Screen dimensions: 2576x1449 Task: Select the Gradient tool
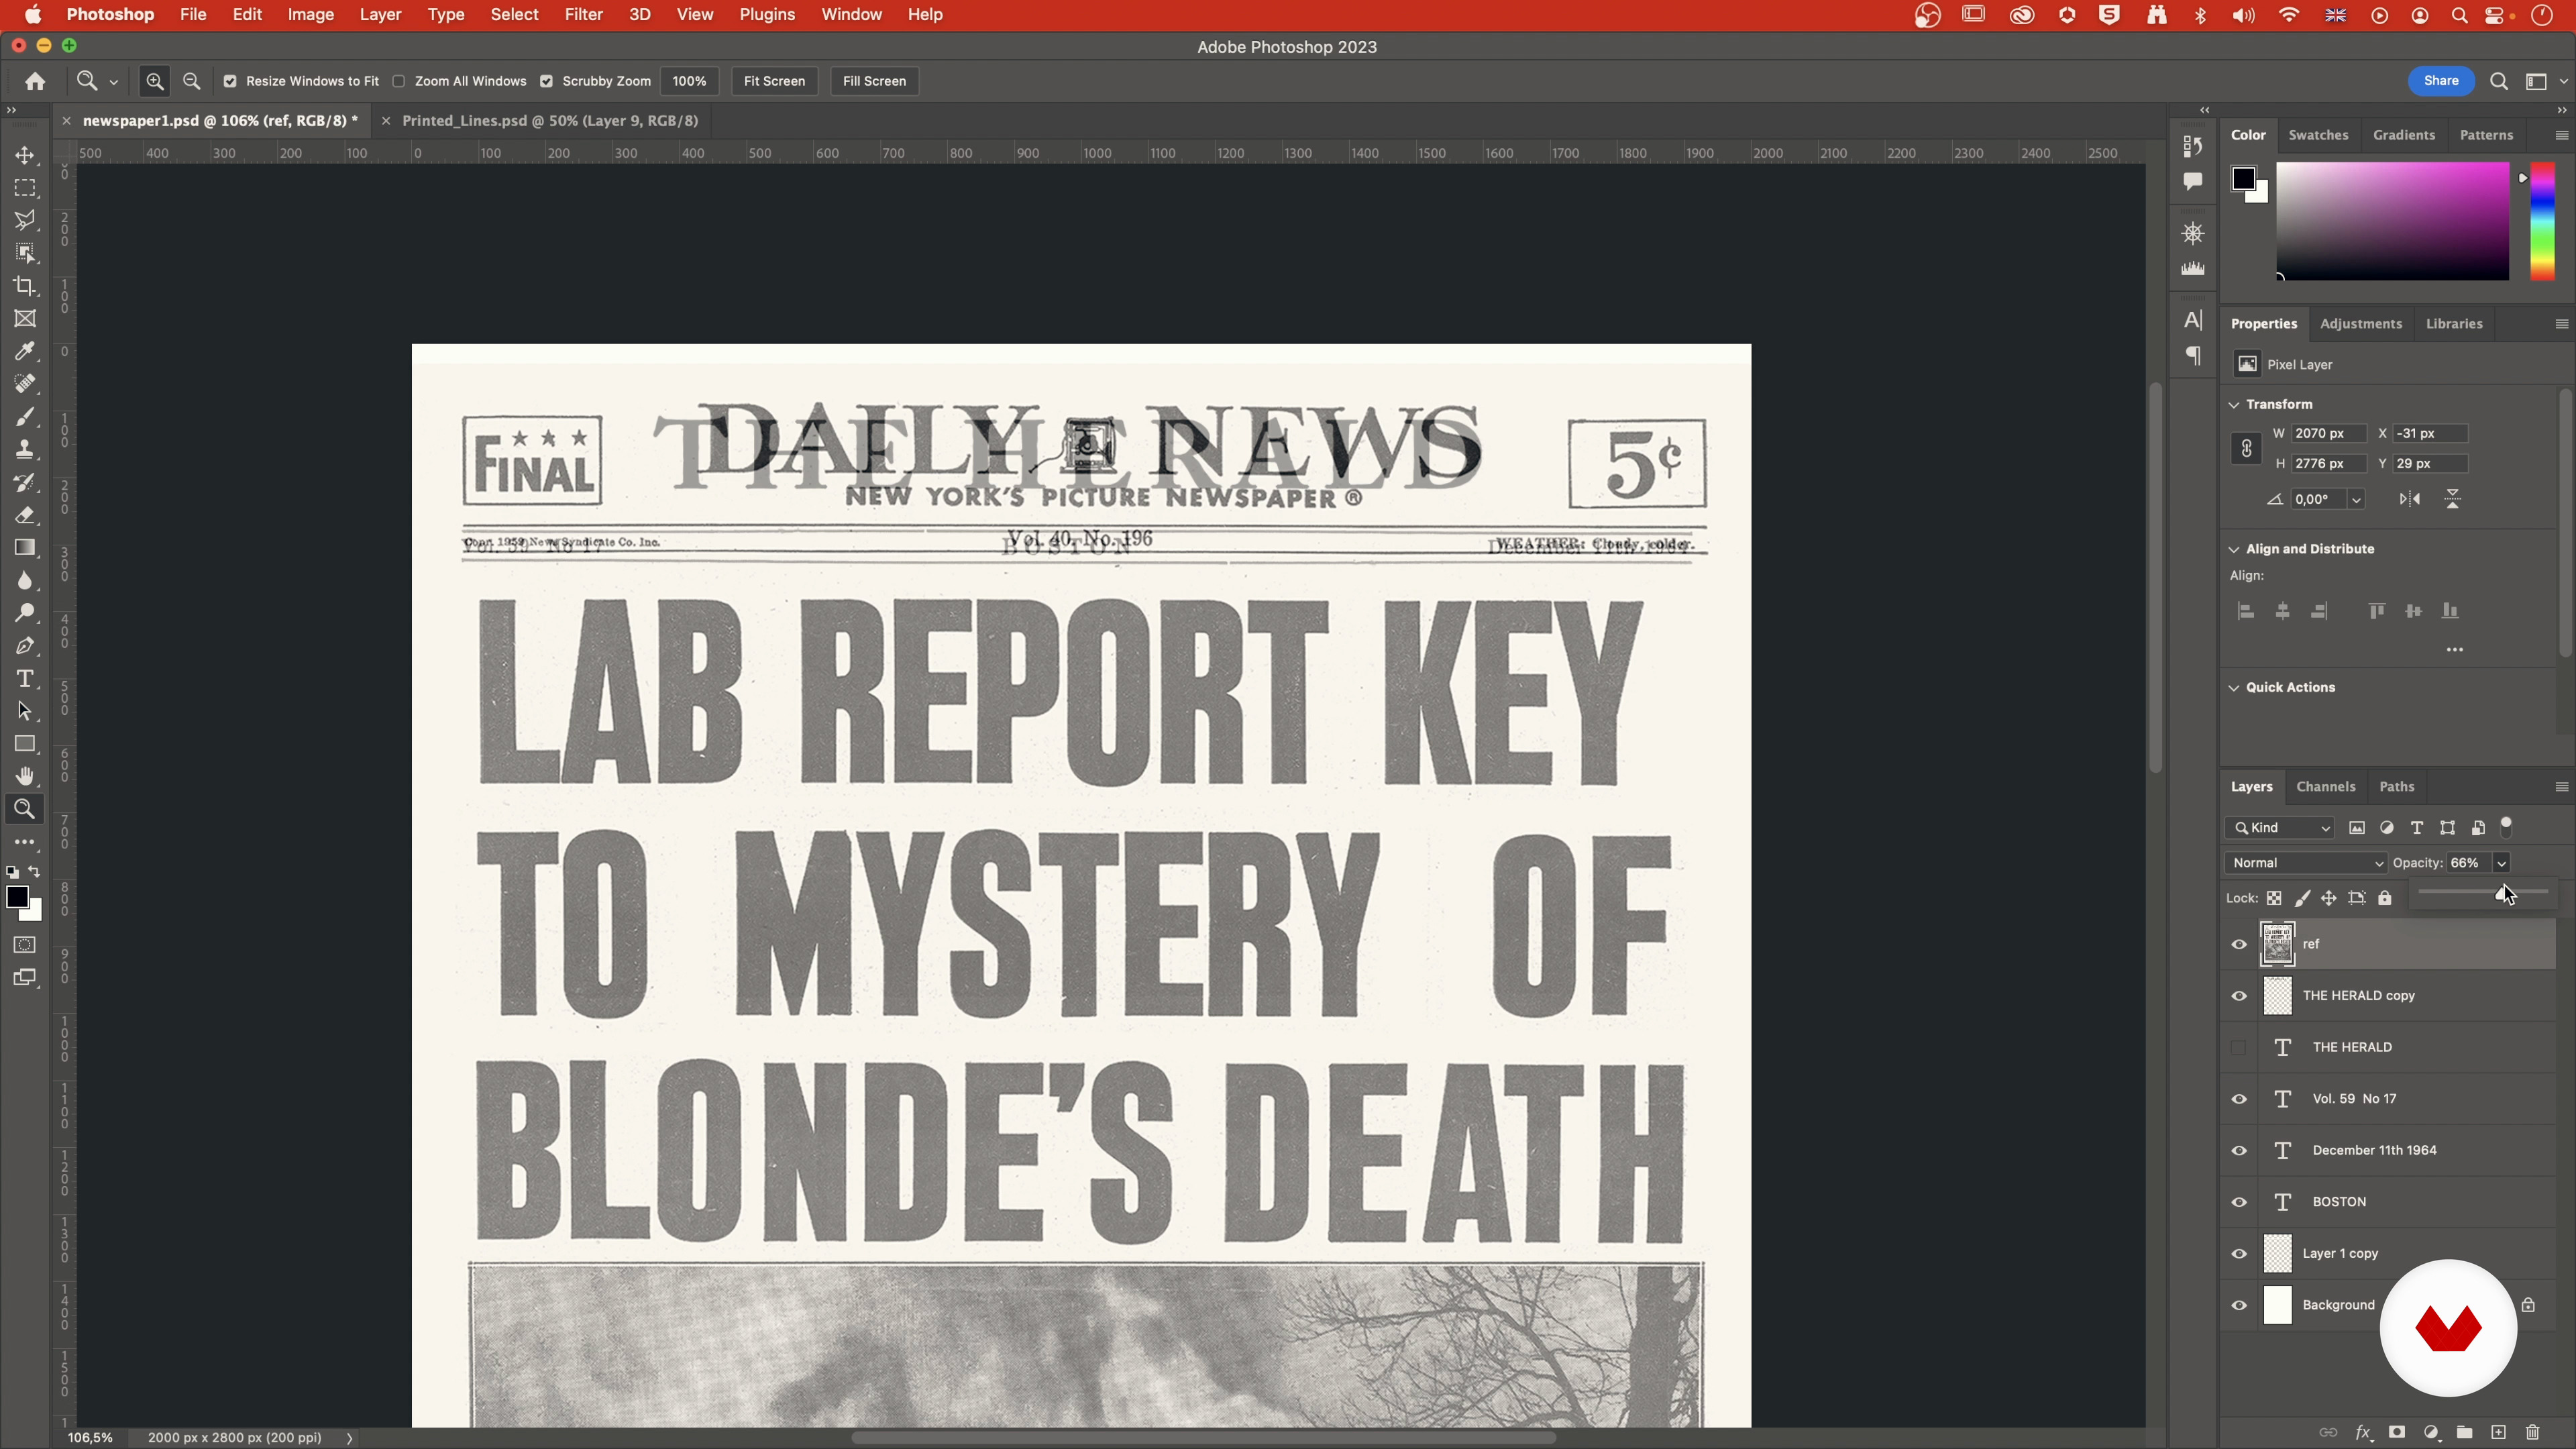[x=25, y=548]
